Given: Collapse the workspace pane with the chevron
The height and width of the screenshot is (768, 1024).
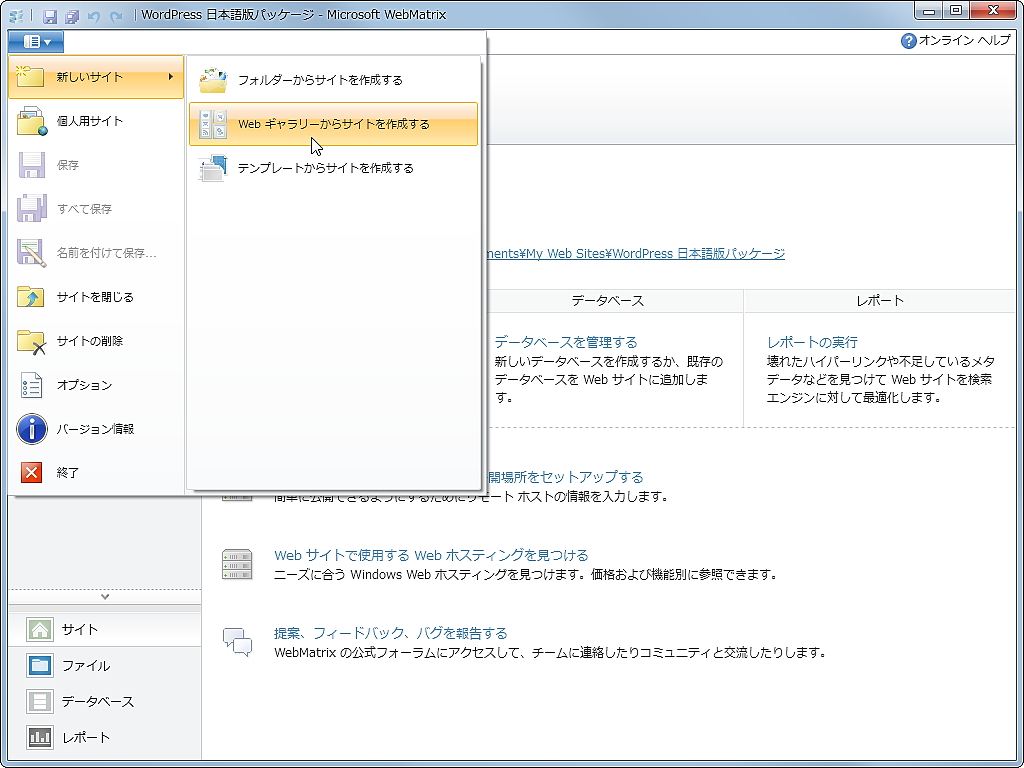Looking at the screenshot, I should click(105, 597).
